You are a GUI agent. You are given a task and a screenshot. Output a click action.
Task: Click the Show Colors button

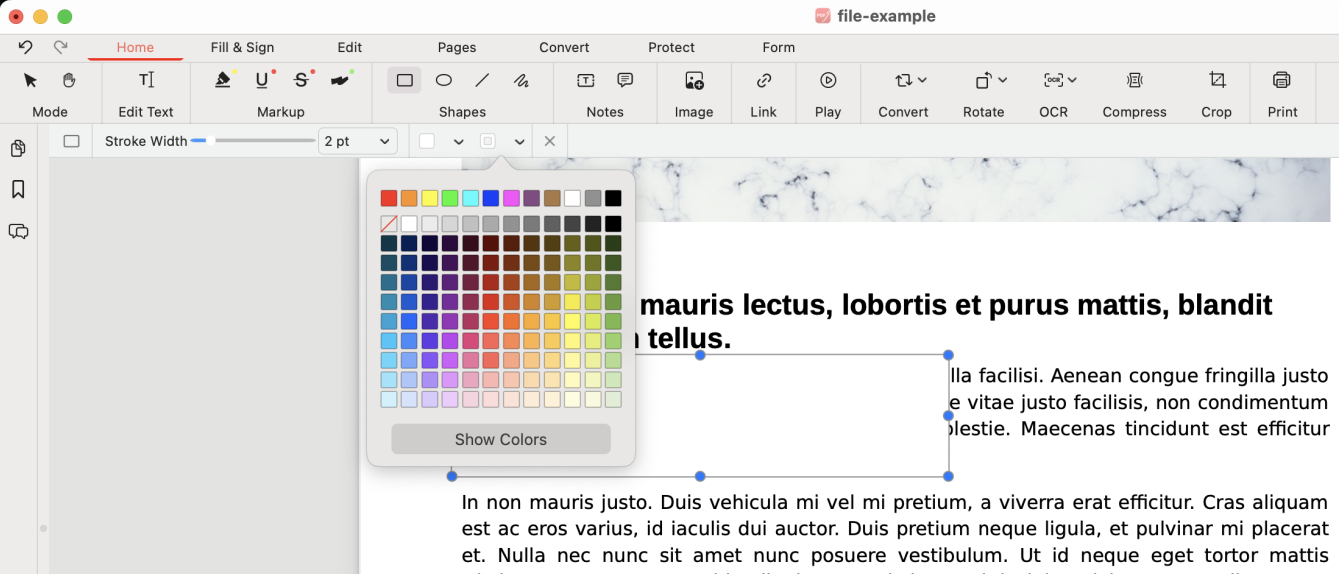(501, 439)
